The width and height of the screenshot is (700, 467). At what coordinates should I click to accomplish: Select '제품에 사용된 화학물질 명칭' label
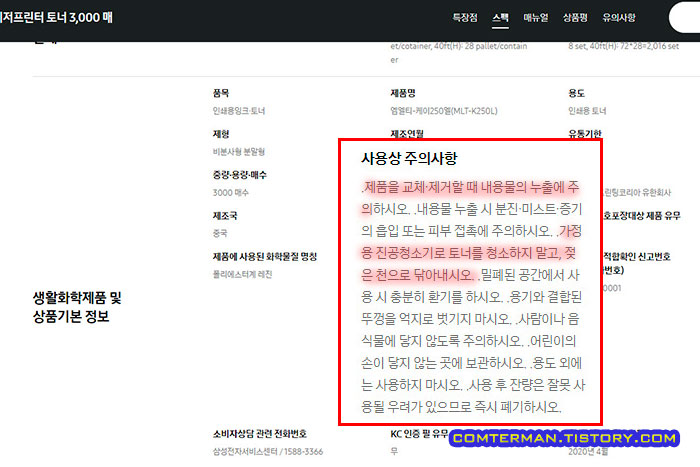tap(265, 257)
